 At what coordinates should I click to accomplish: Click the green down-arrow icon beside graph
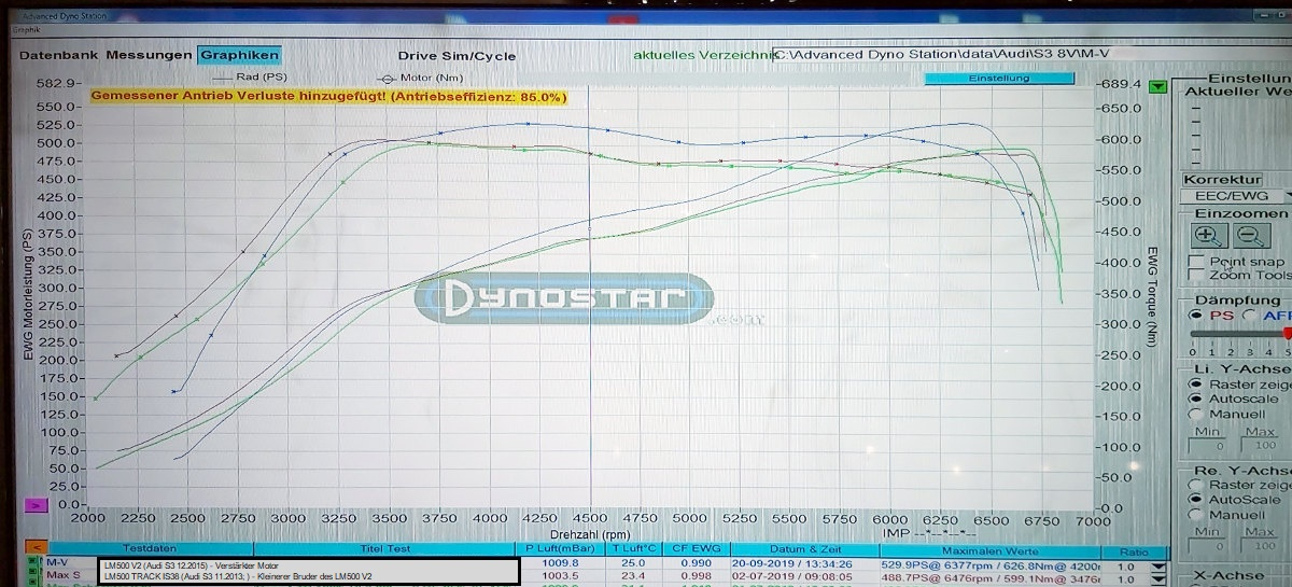click(x=1157, y=87)
